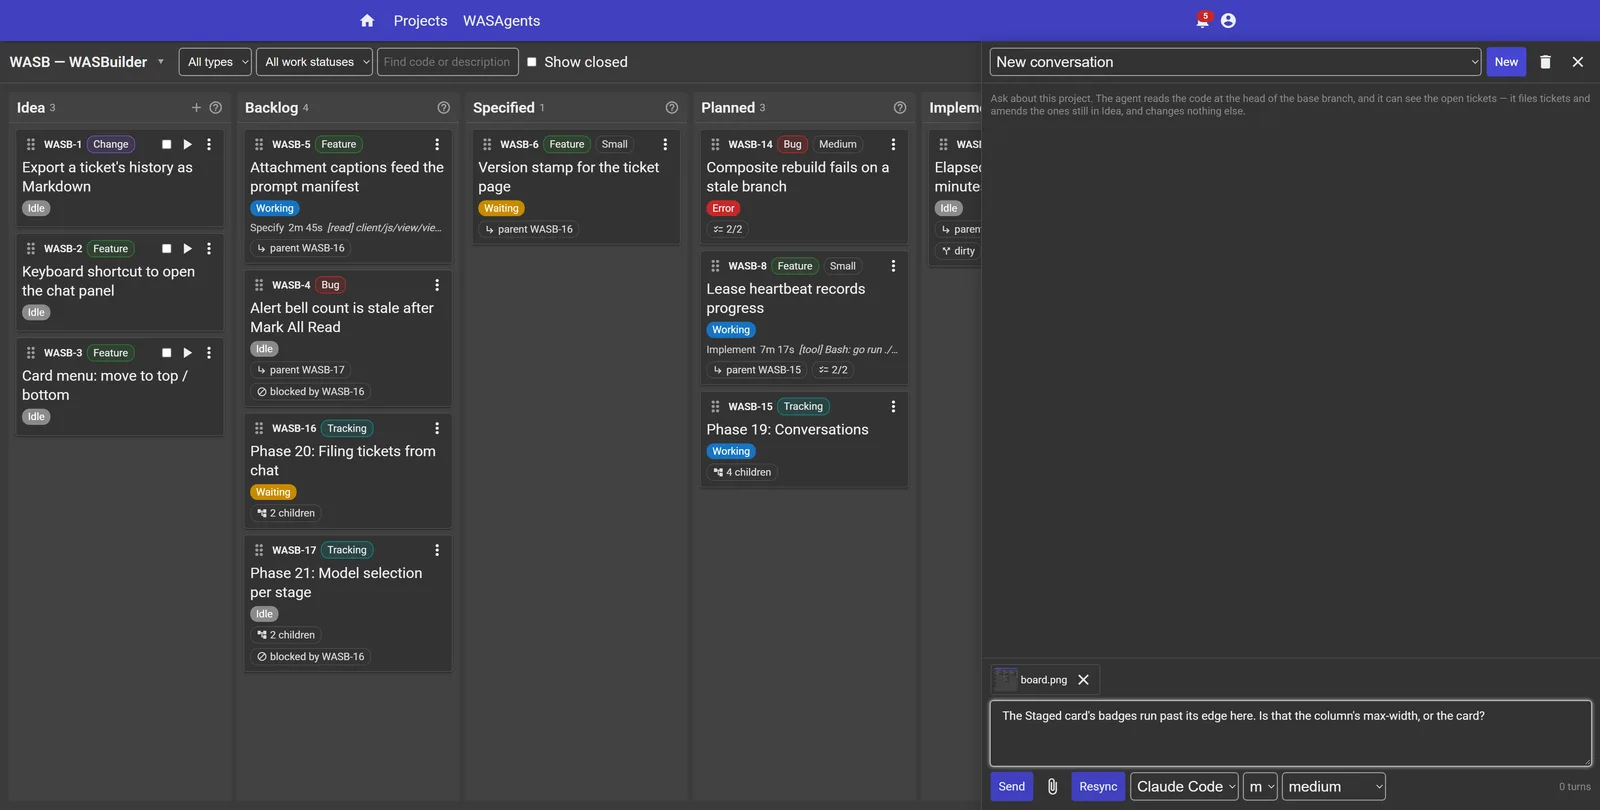The width and height of the screenshot is (1600, 810).
Task: Open Phase 21: Model selection per stage
Action: click(336, 582)
